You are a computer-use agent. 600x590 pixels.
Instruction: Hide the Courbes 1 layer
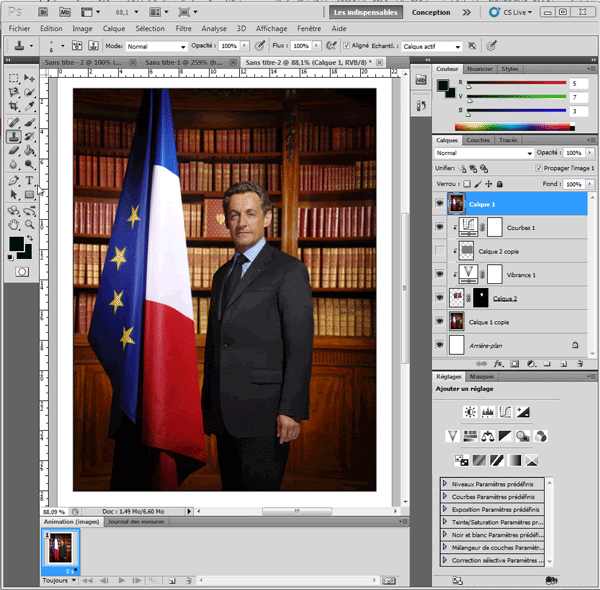pyautogui.click(x=440, y=227)
